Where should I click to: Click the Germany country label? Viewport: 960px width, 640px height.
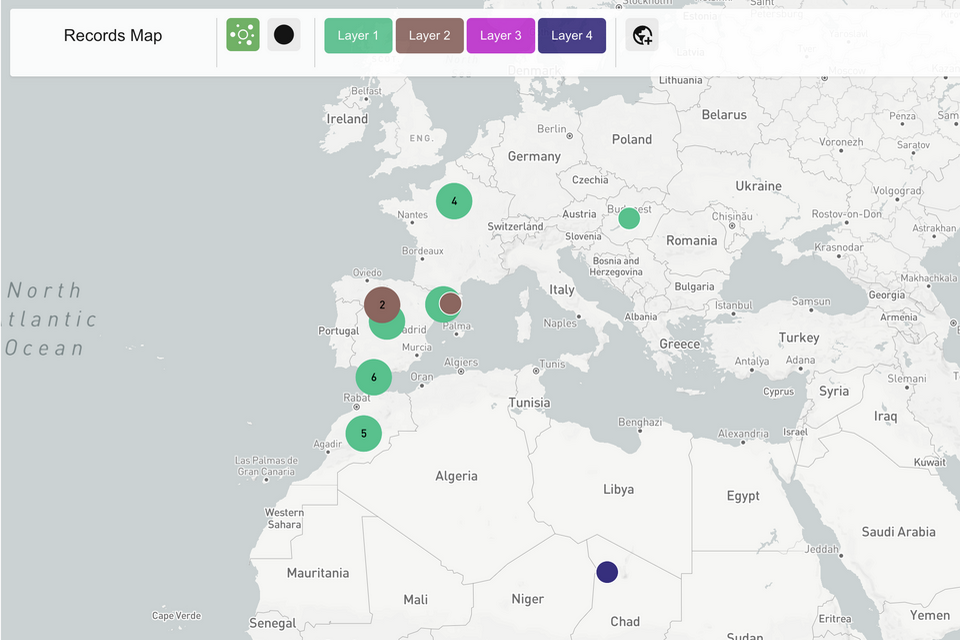click(x=534, y=156)
